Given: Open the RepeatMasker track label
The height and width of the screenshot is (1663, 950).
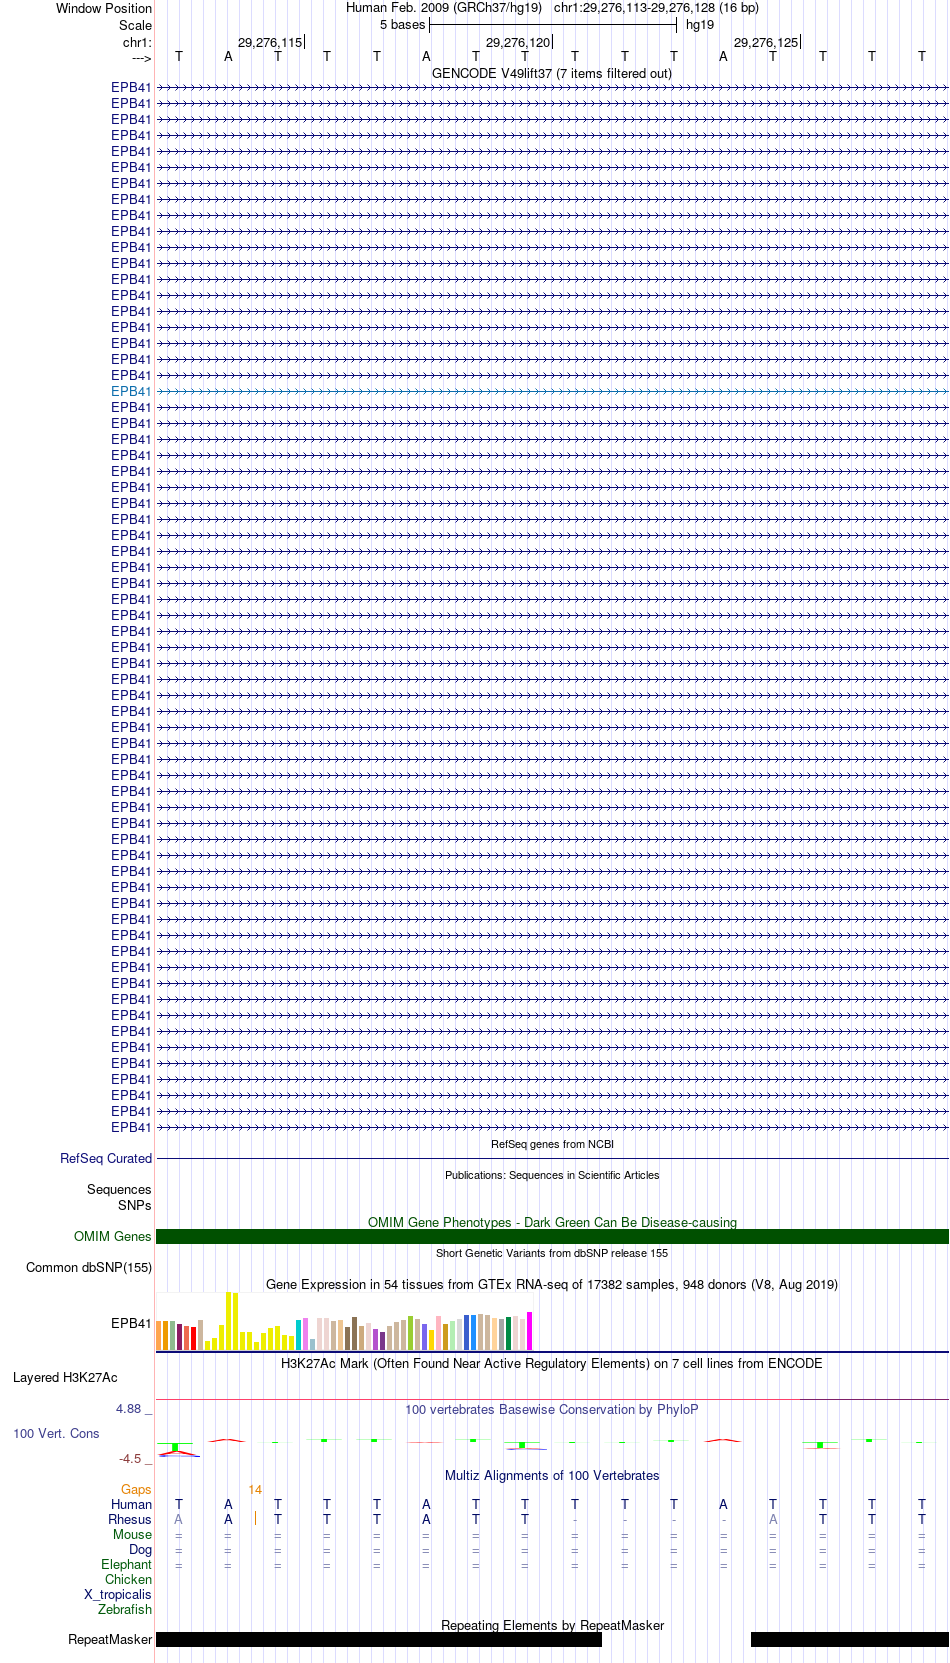Looking at the screenshot, I should click(x=110, y=1639).
